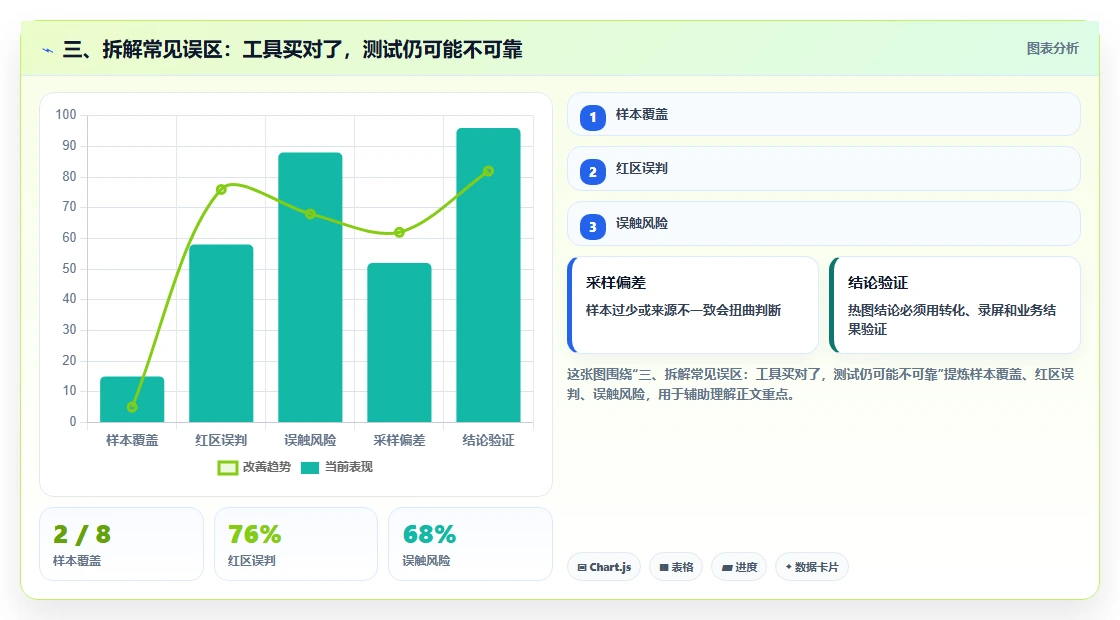Click the y-axis value 50
1120x620 pixels.
tap(69, 269)
